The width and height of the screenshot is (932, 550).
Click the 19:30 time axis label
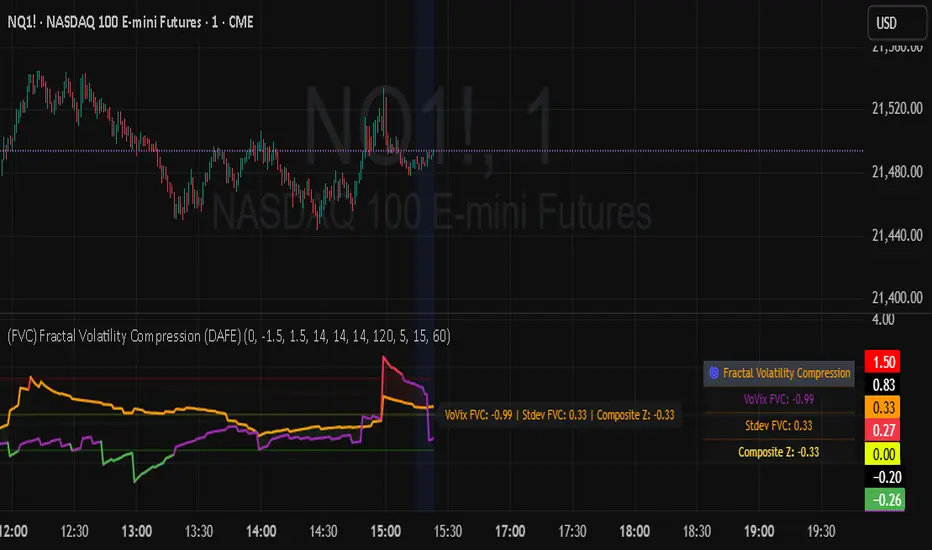(821, 531)
